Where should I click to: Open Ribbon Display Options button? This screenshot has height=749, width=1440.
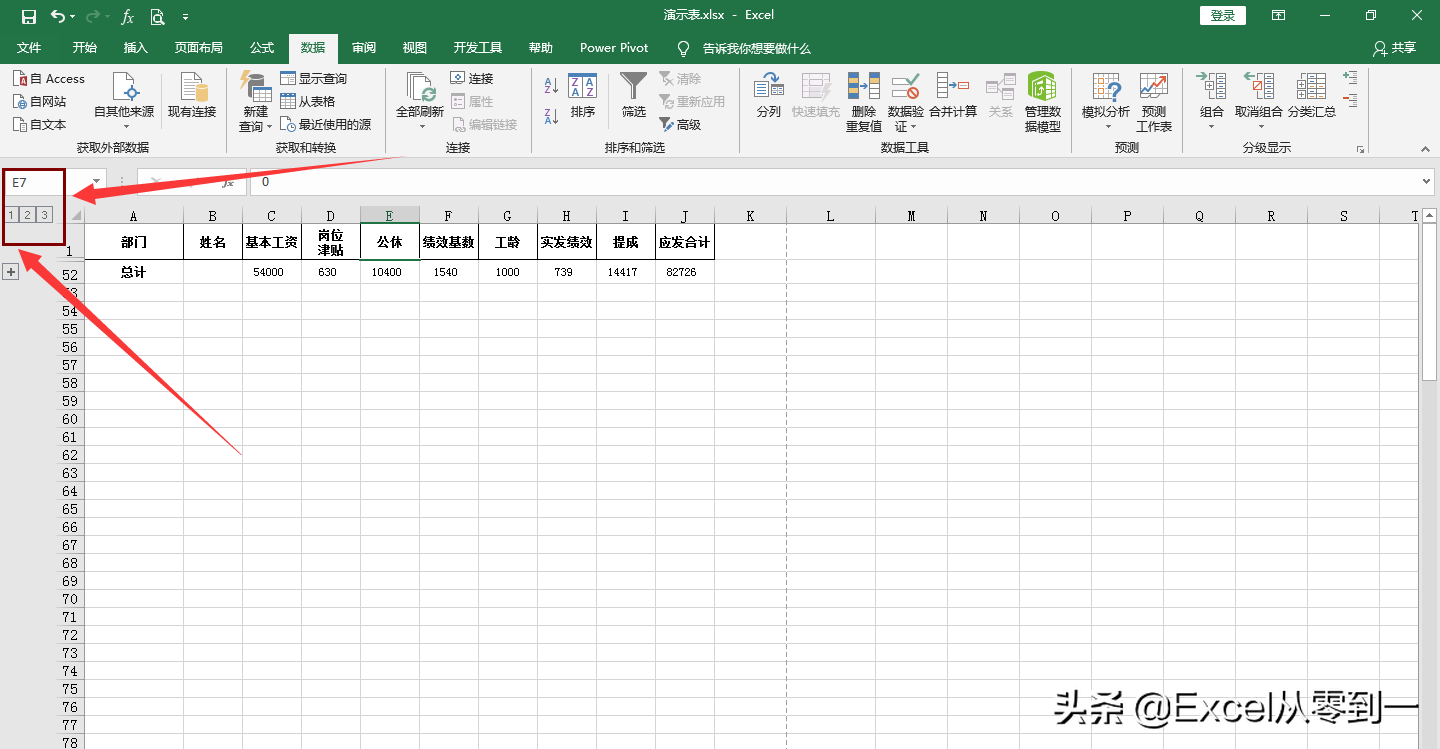tap(1279, 15)
